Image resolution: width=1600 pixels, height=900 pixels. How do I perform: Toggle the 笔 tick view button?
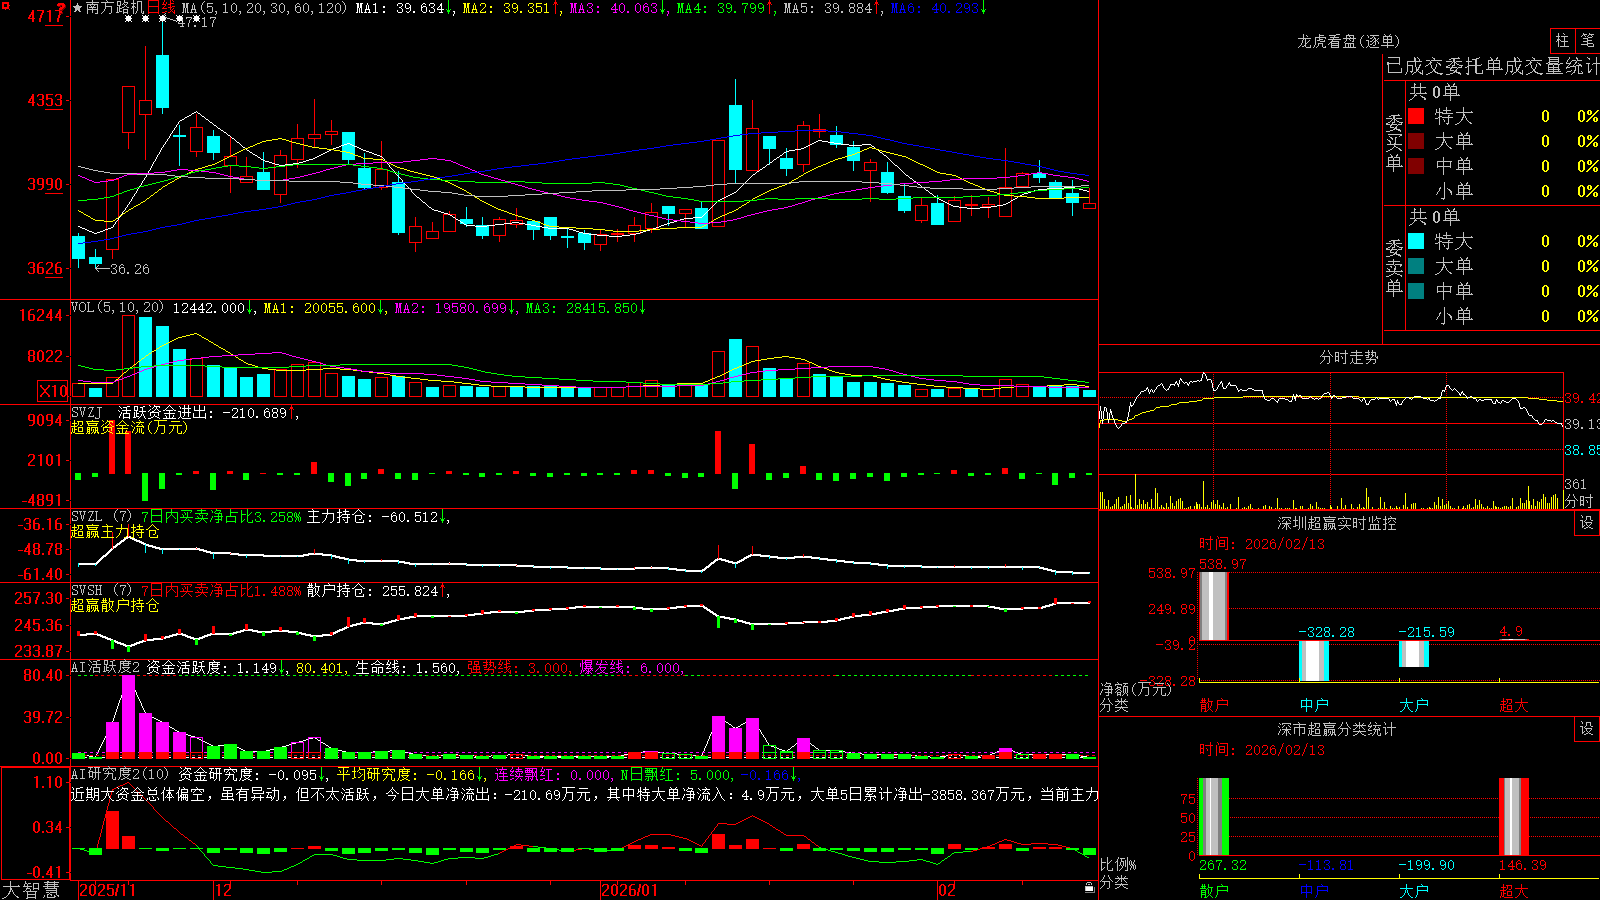tap(1588, 41)
